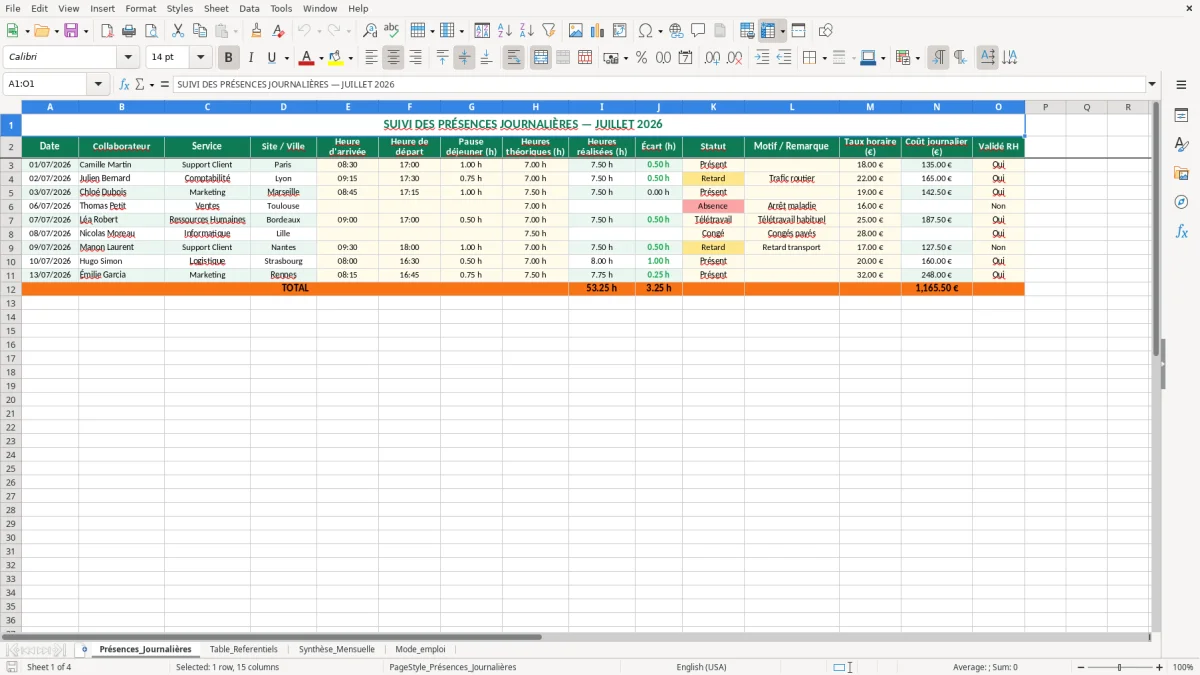Cut the selection with scissors icon
1200x675 pixels.
tap(178, 31)
